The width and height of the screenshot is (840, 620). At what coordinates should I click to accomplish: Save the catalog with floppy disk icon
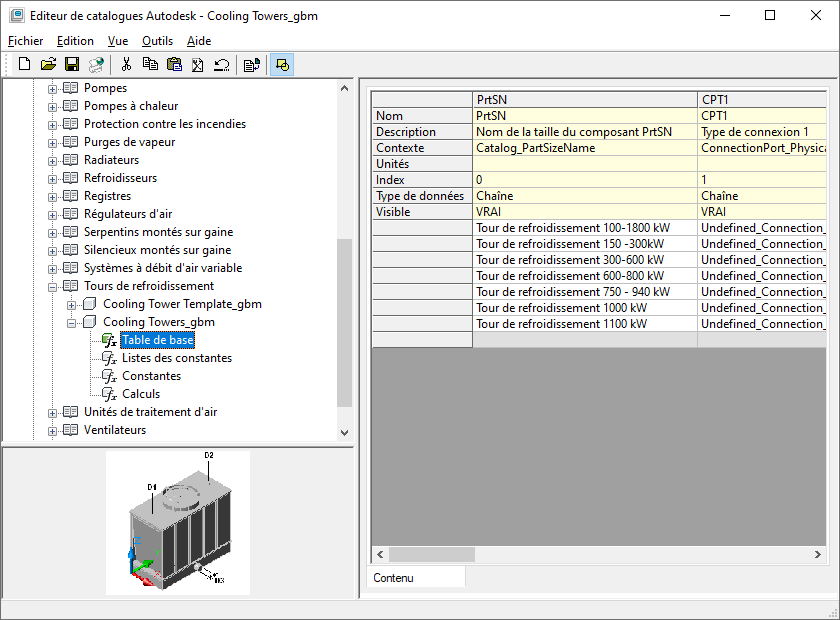72,64
